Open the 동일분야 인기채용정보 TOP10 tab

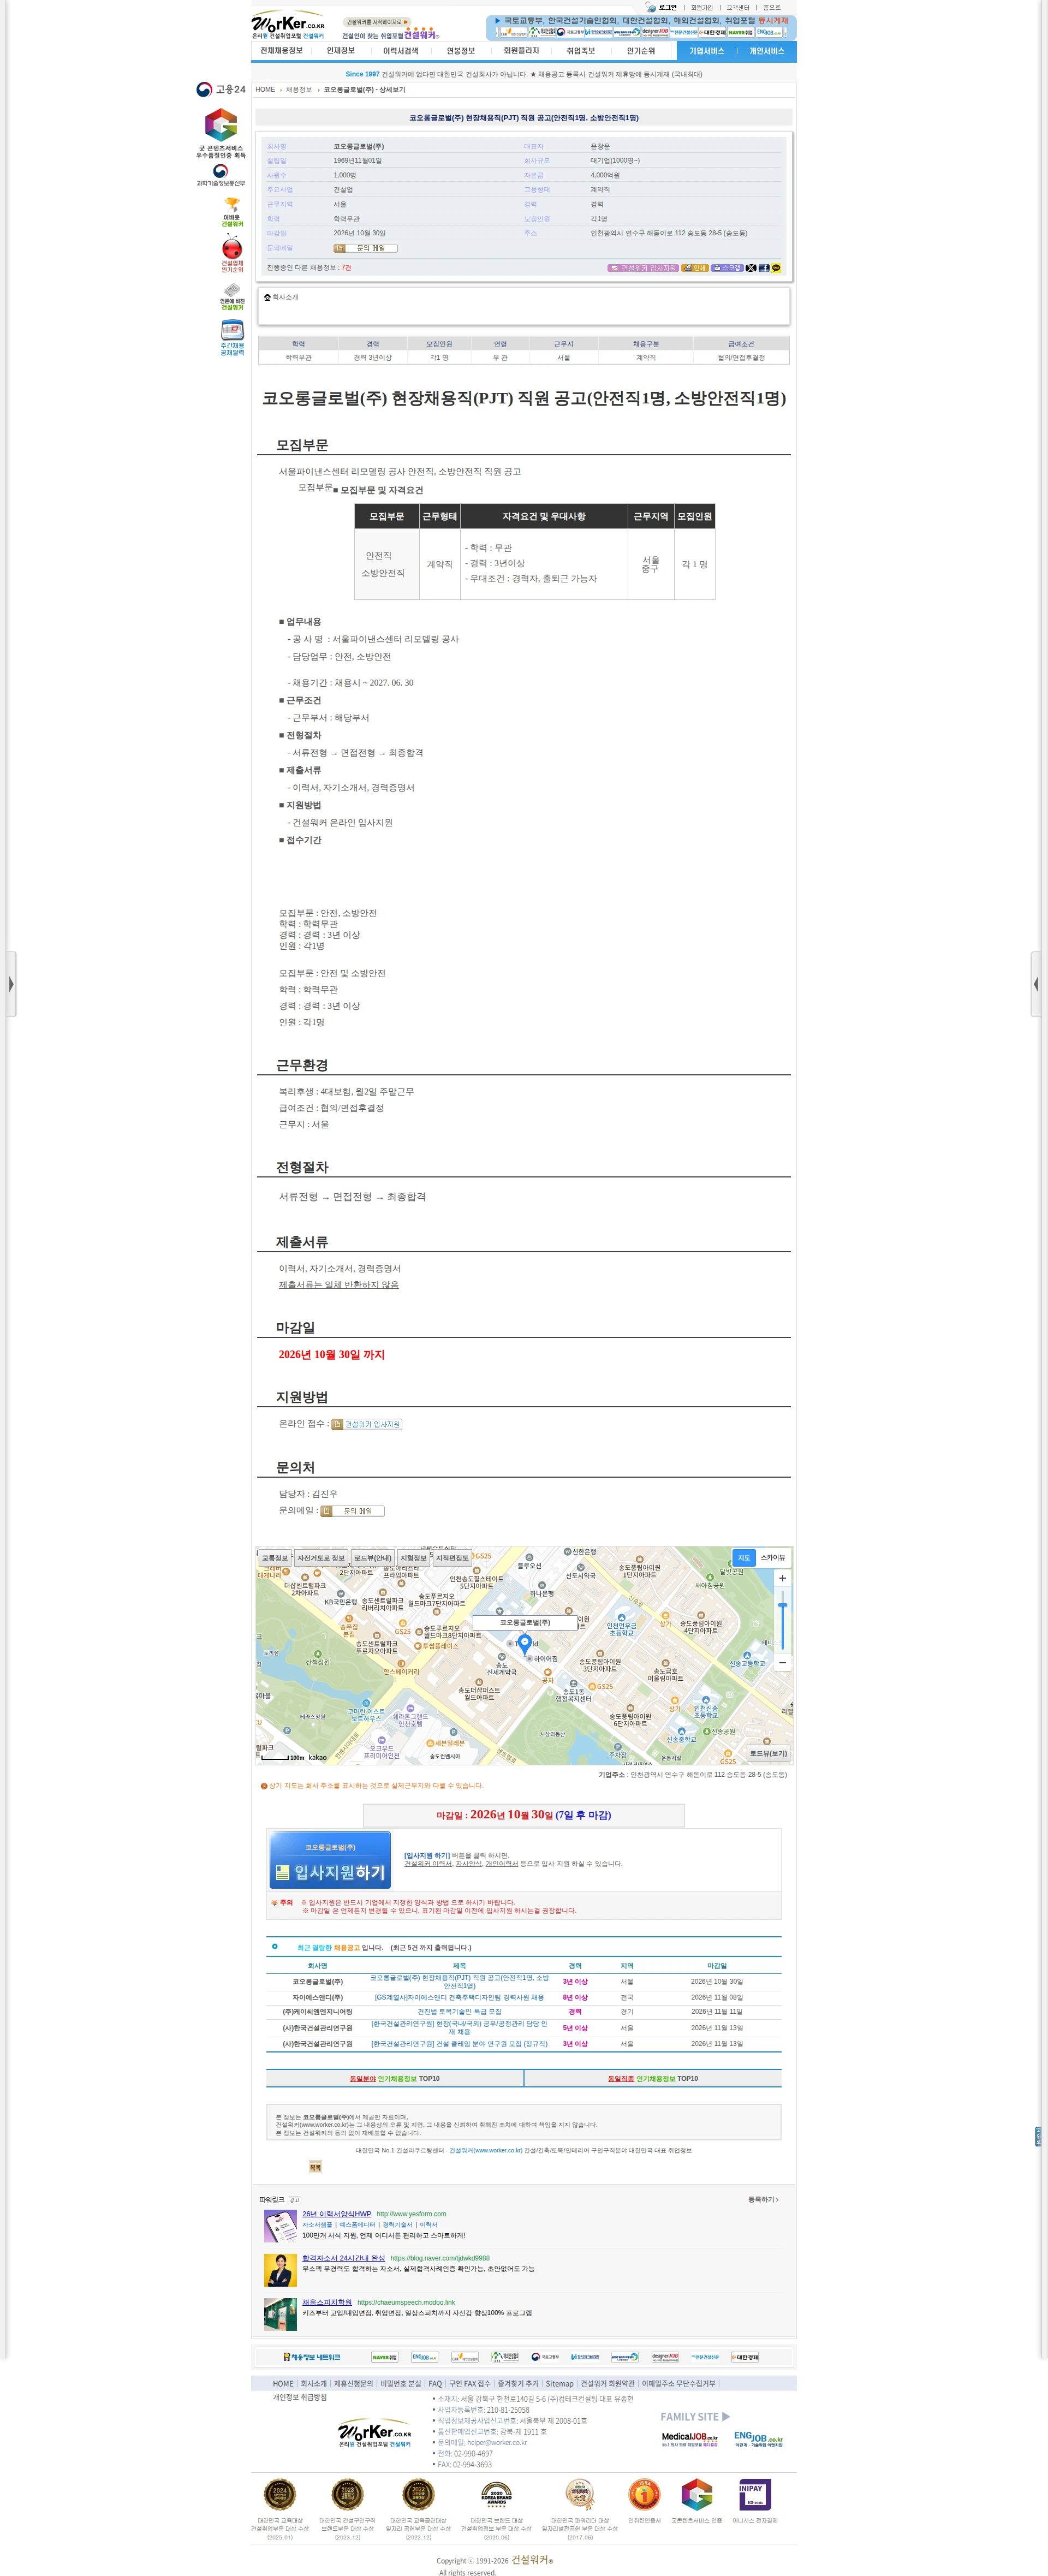coord(394,2078)
